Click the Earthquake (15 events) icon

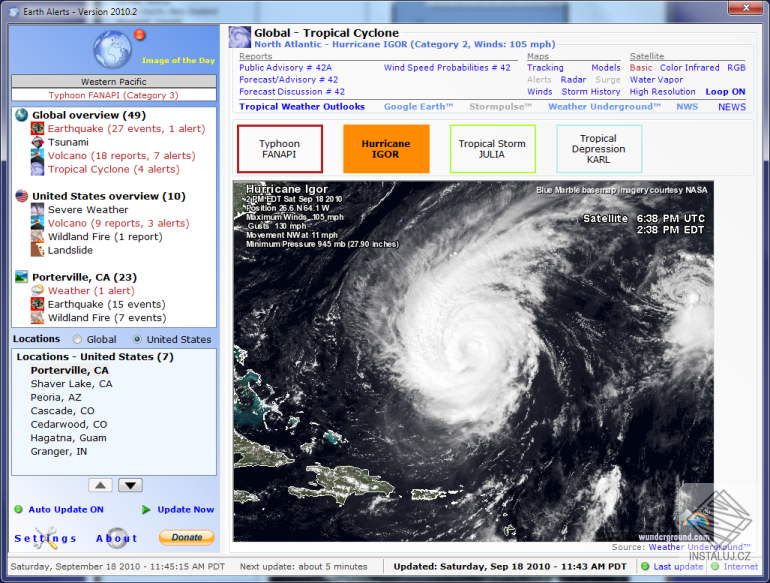(x=38, y=304)
